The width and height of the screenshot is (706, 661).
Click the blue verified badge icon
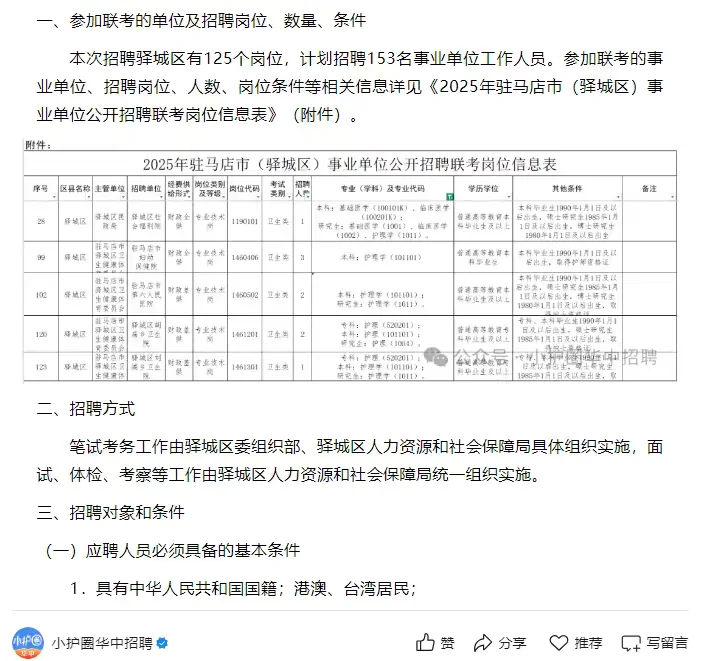point(162,643)
